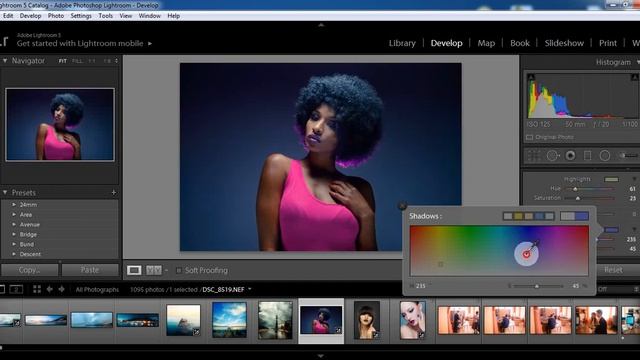Click the Copy... button

pyautogui.click(x=29, y=270)
